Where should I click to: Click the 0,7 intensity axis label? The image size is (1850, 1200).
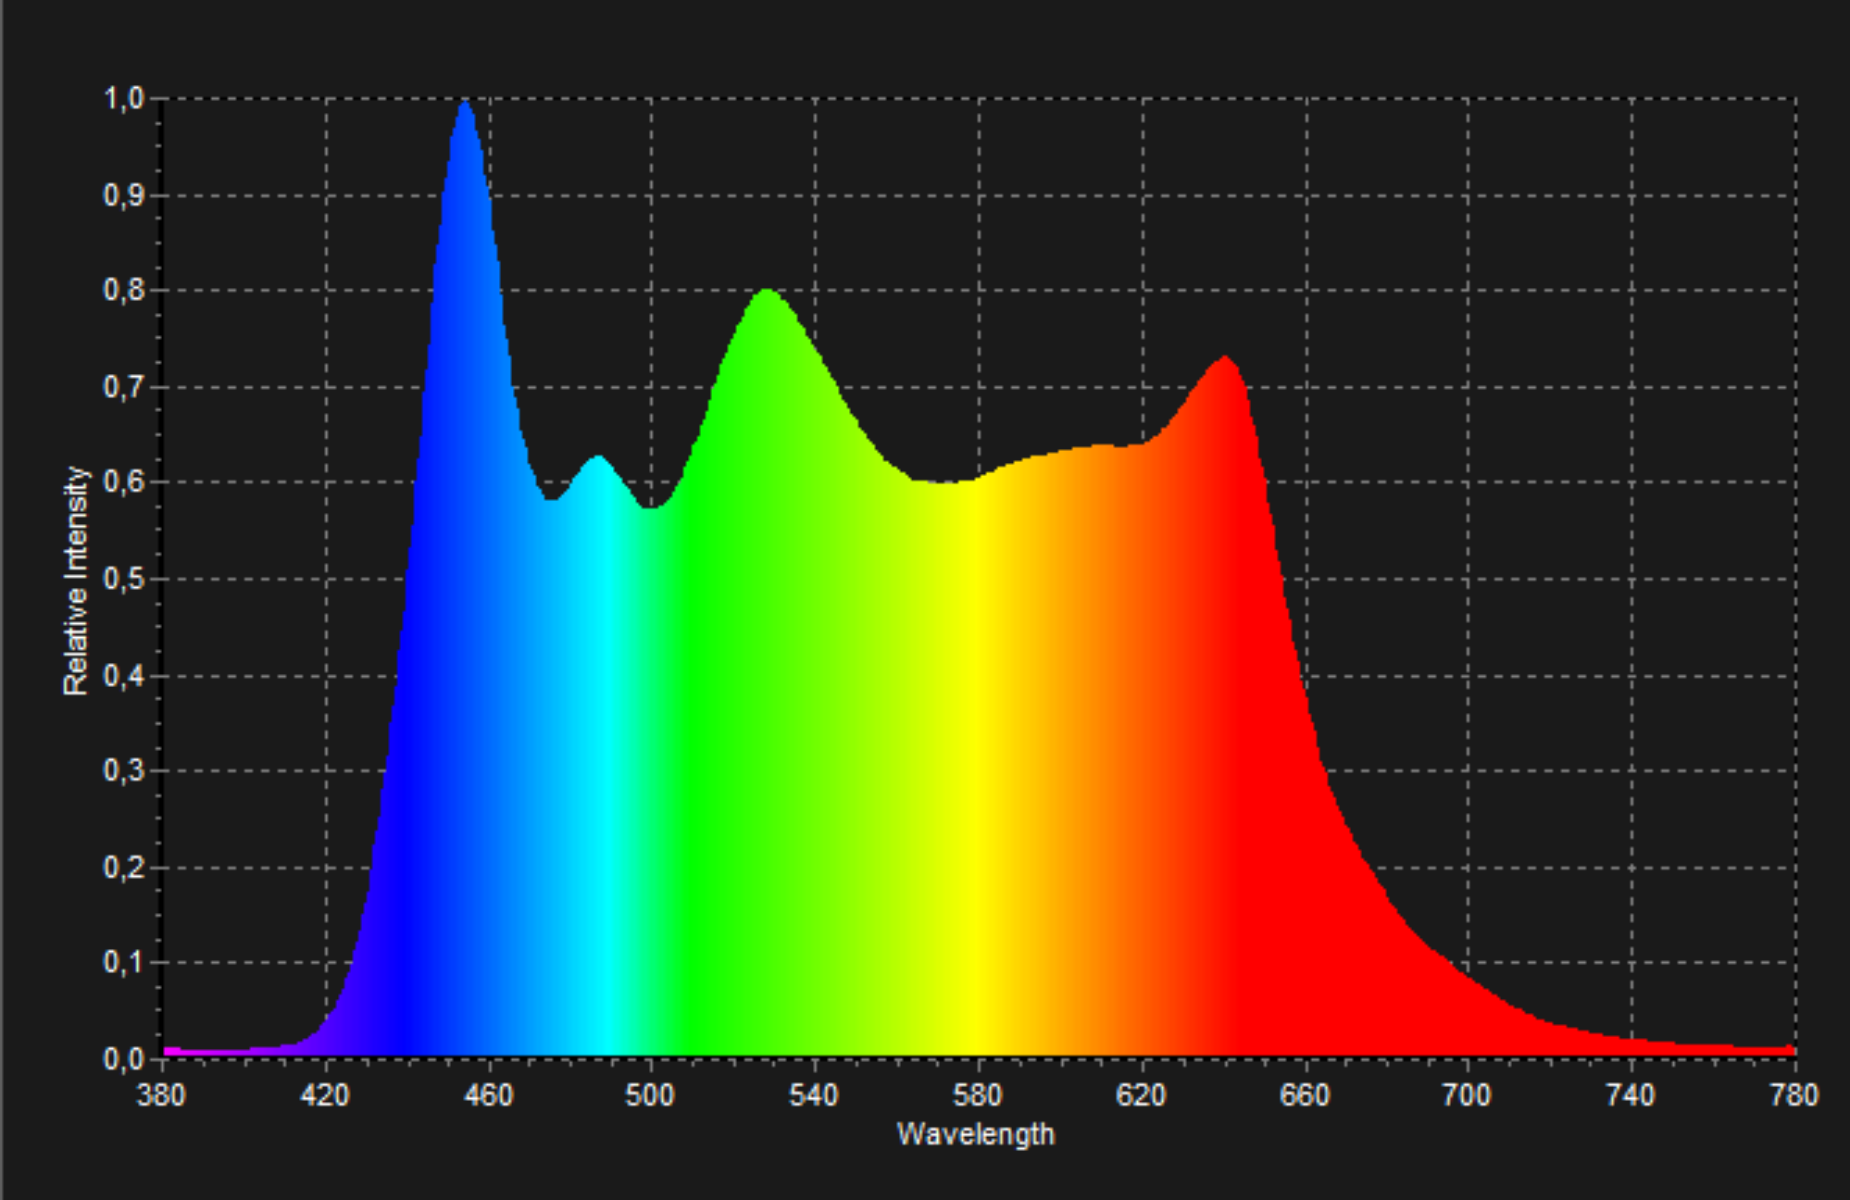coord(124,387)
